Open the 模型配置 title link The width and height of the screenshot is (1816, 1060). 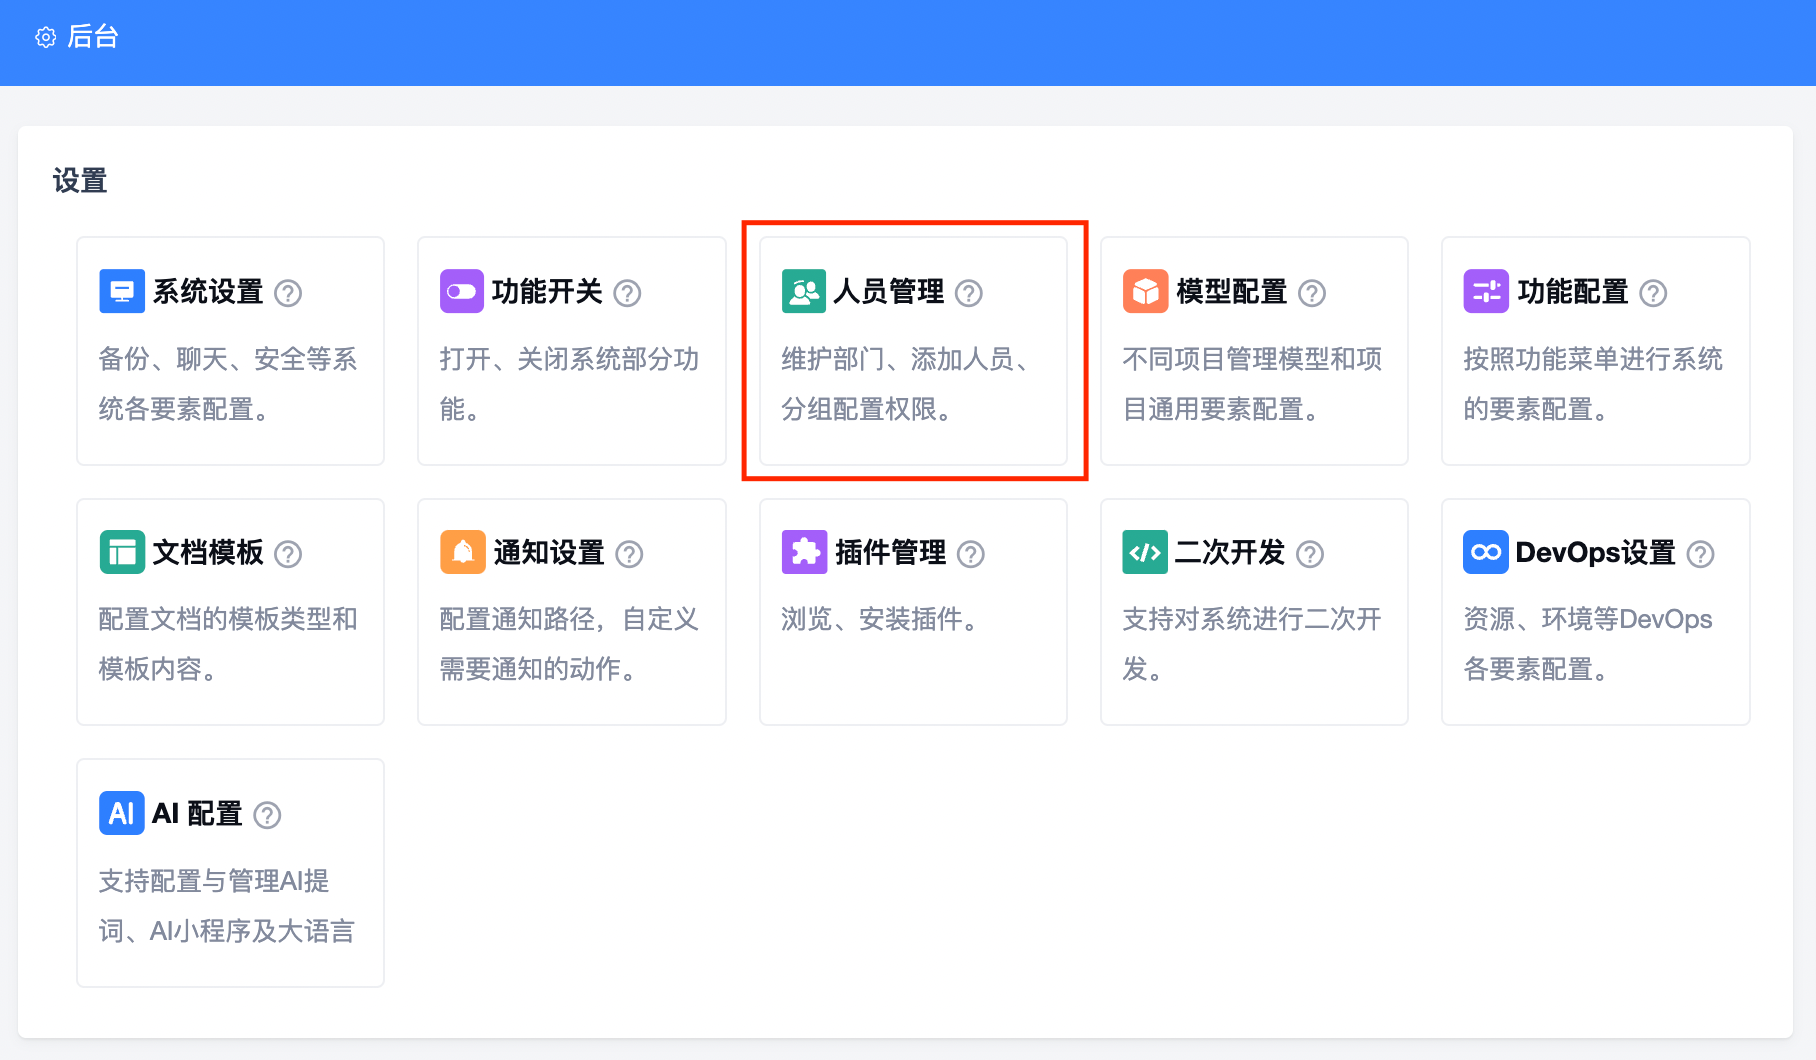pyautogui.click(x=1231, y=292)
